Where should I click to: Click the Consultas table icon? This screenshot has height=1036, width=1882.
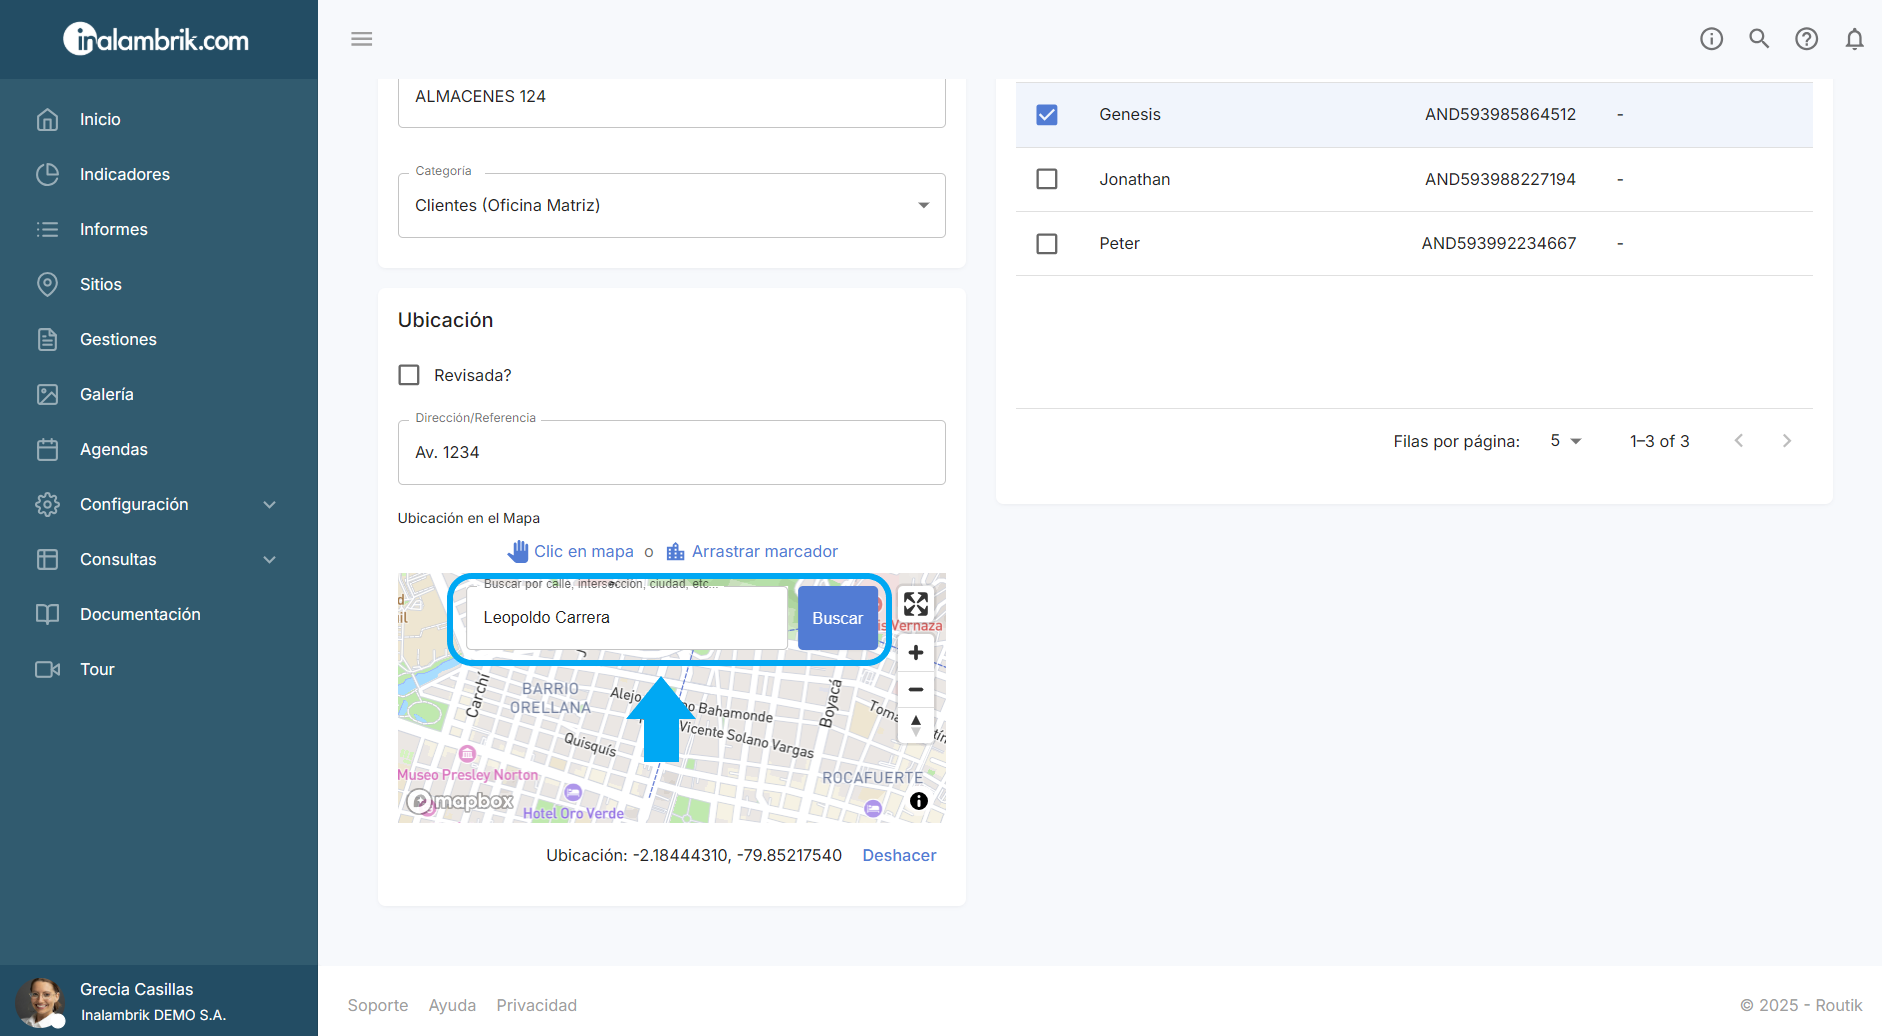point(47,559)
